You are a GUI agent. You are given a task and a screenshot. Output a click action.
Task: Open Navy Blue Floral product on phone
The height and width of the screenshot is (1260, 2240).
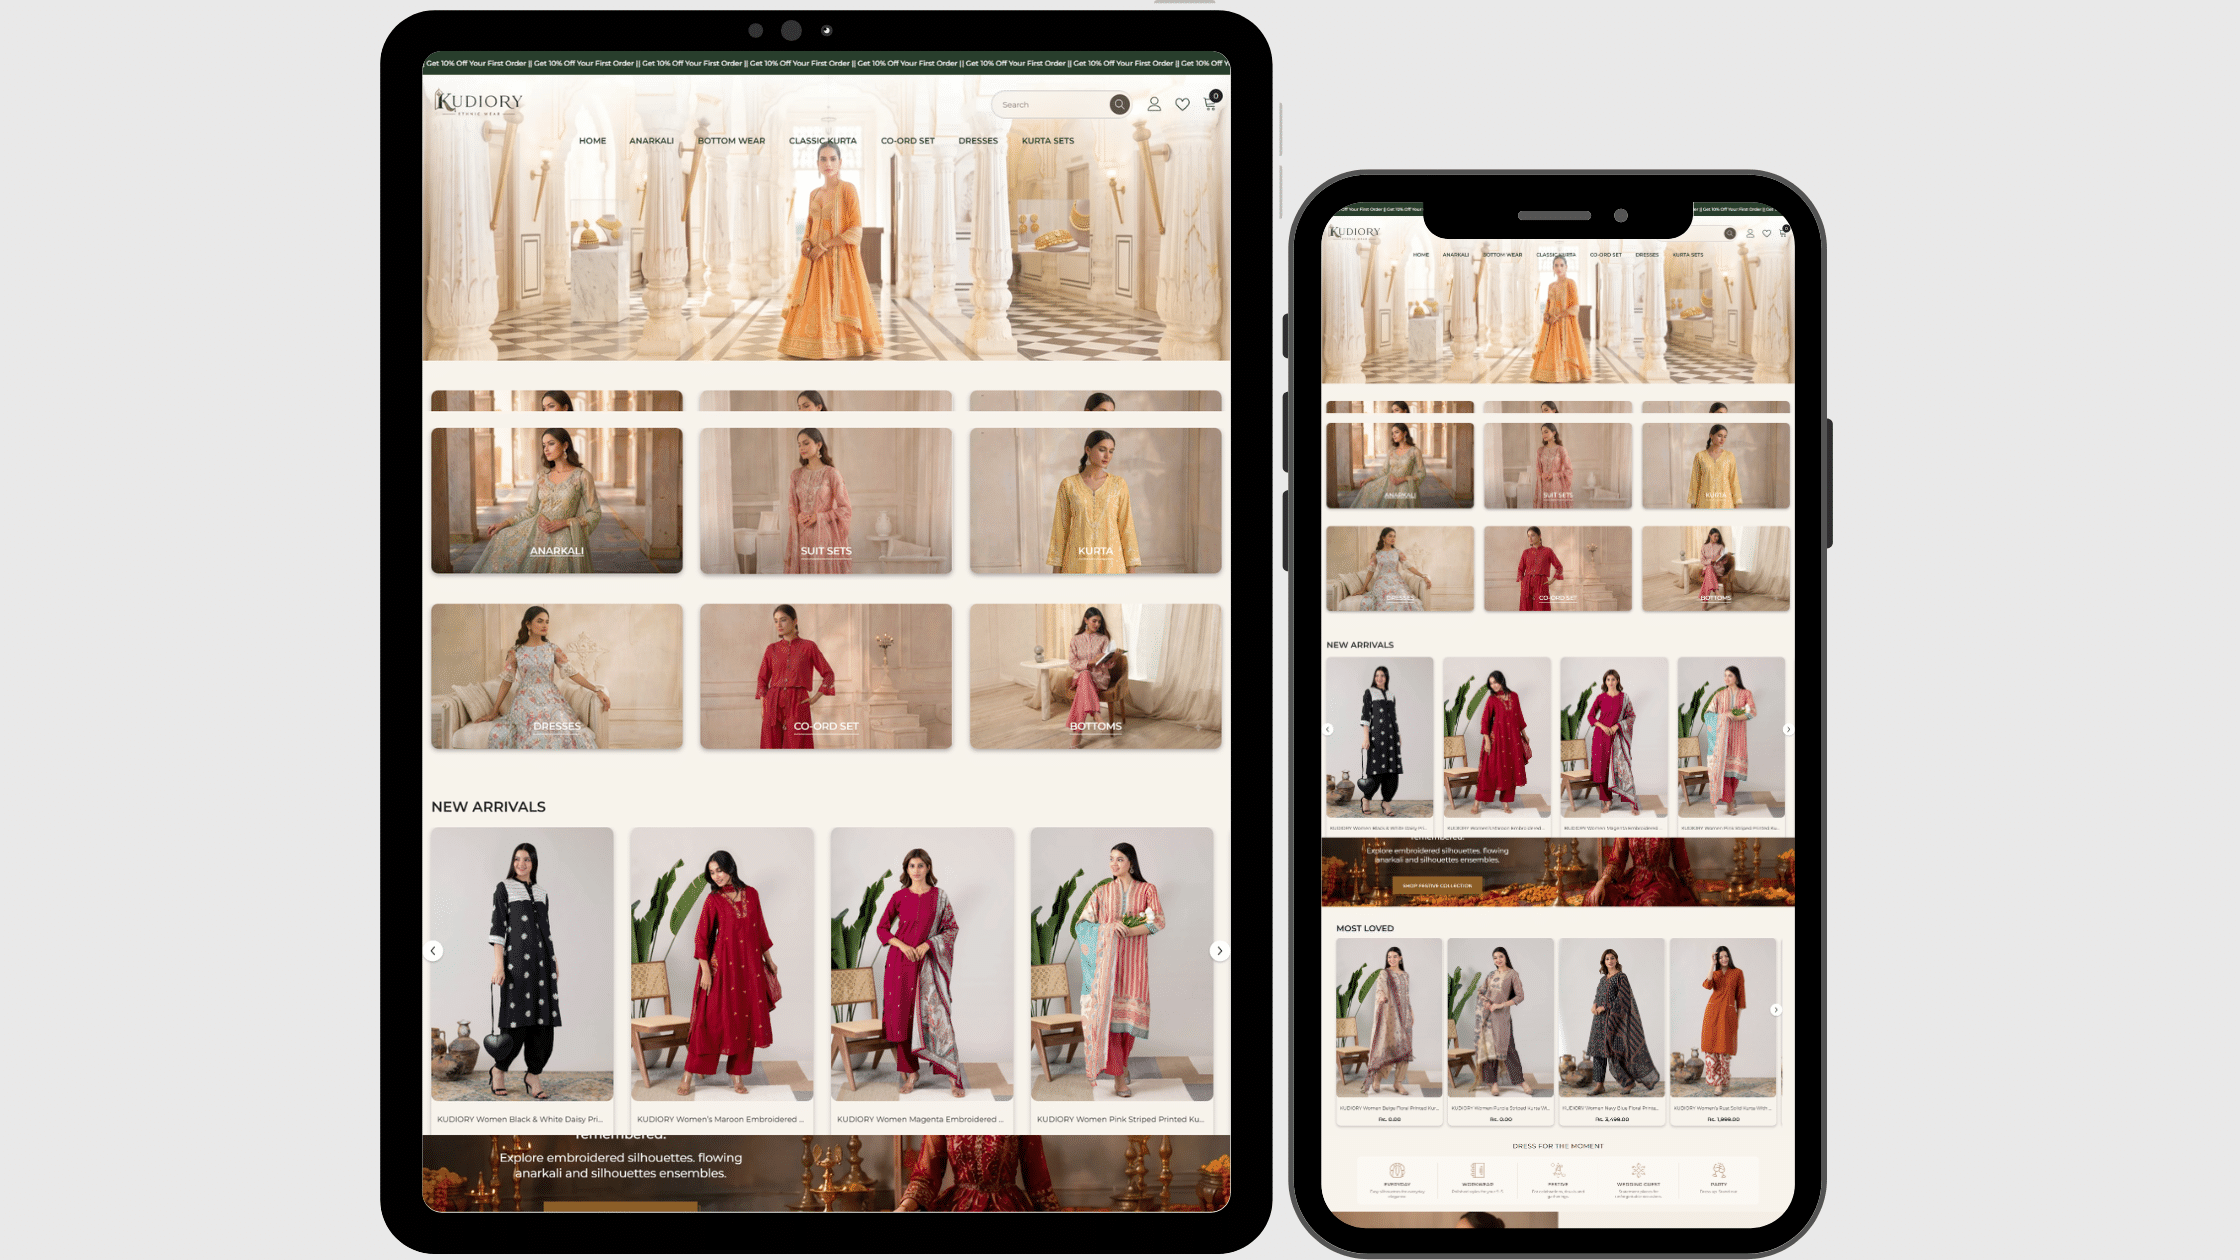point(1611,1032)
